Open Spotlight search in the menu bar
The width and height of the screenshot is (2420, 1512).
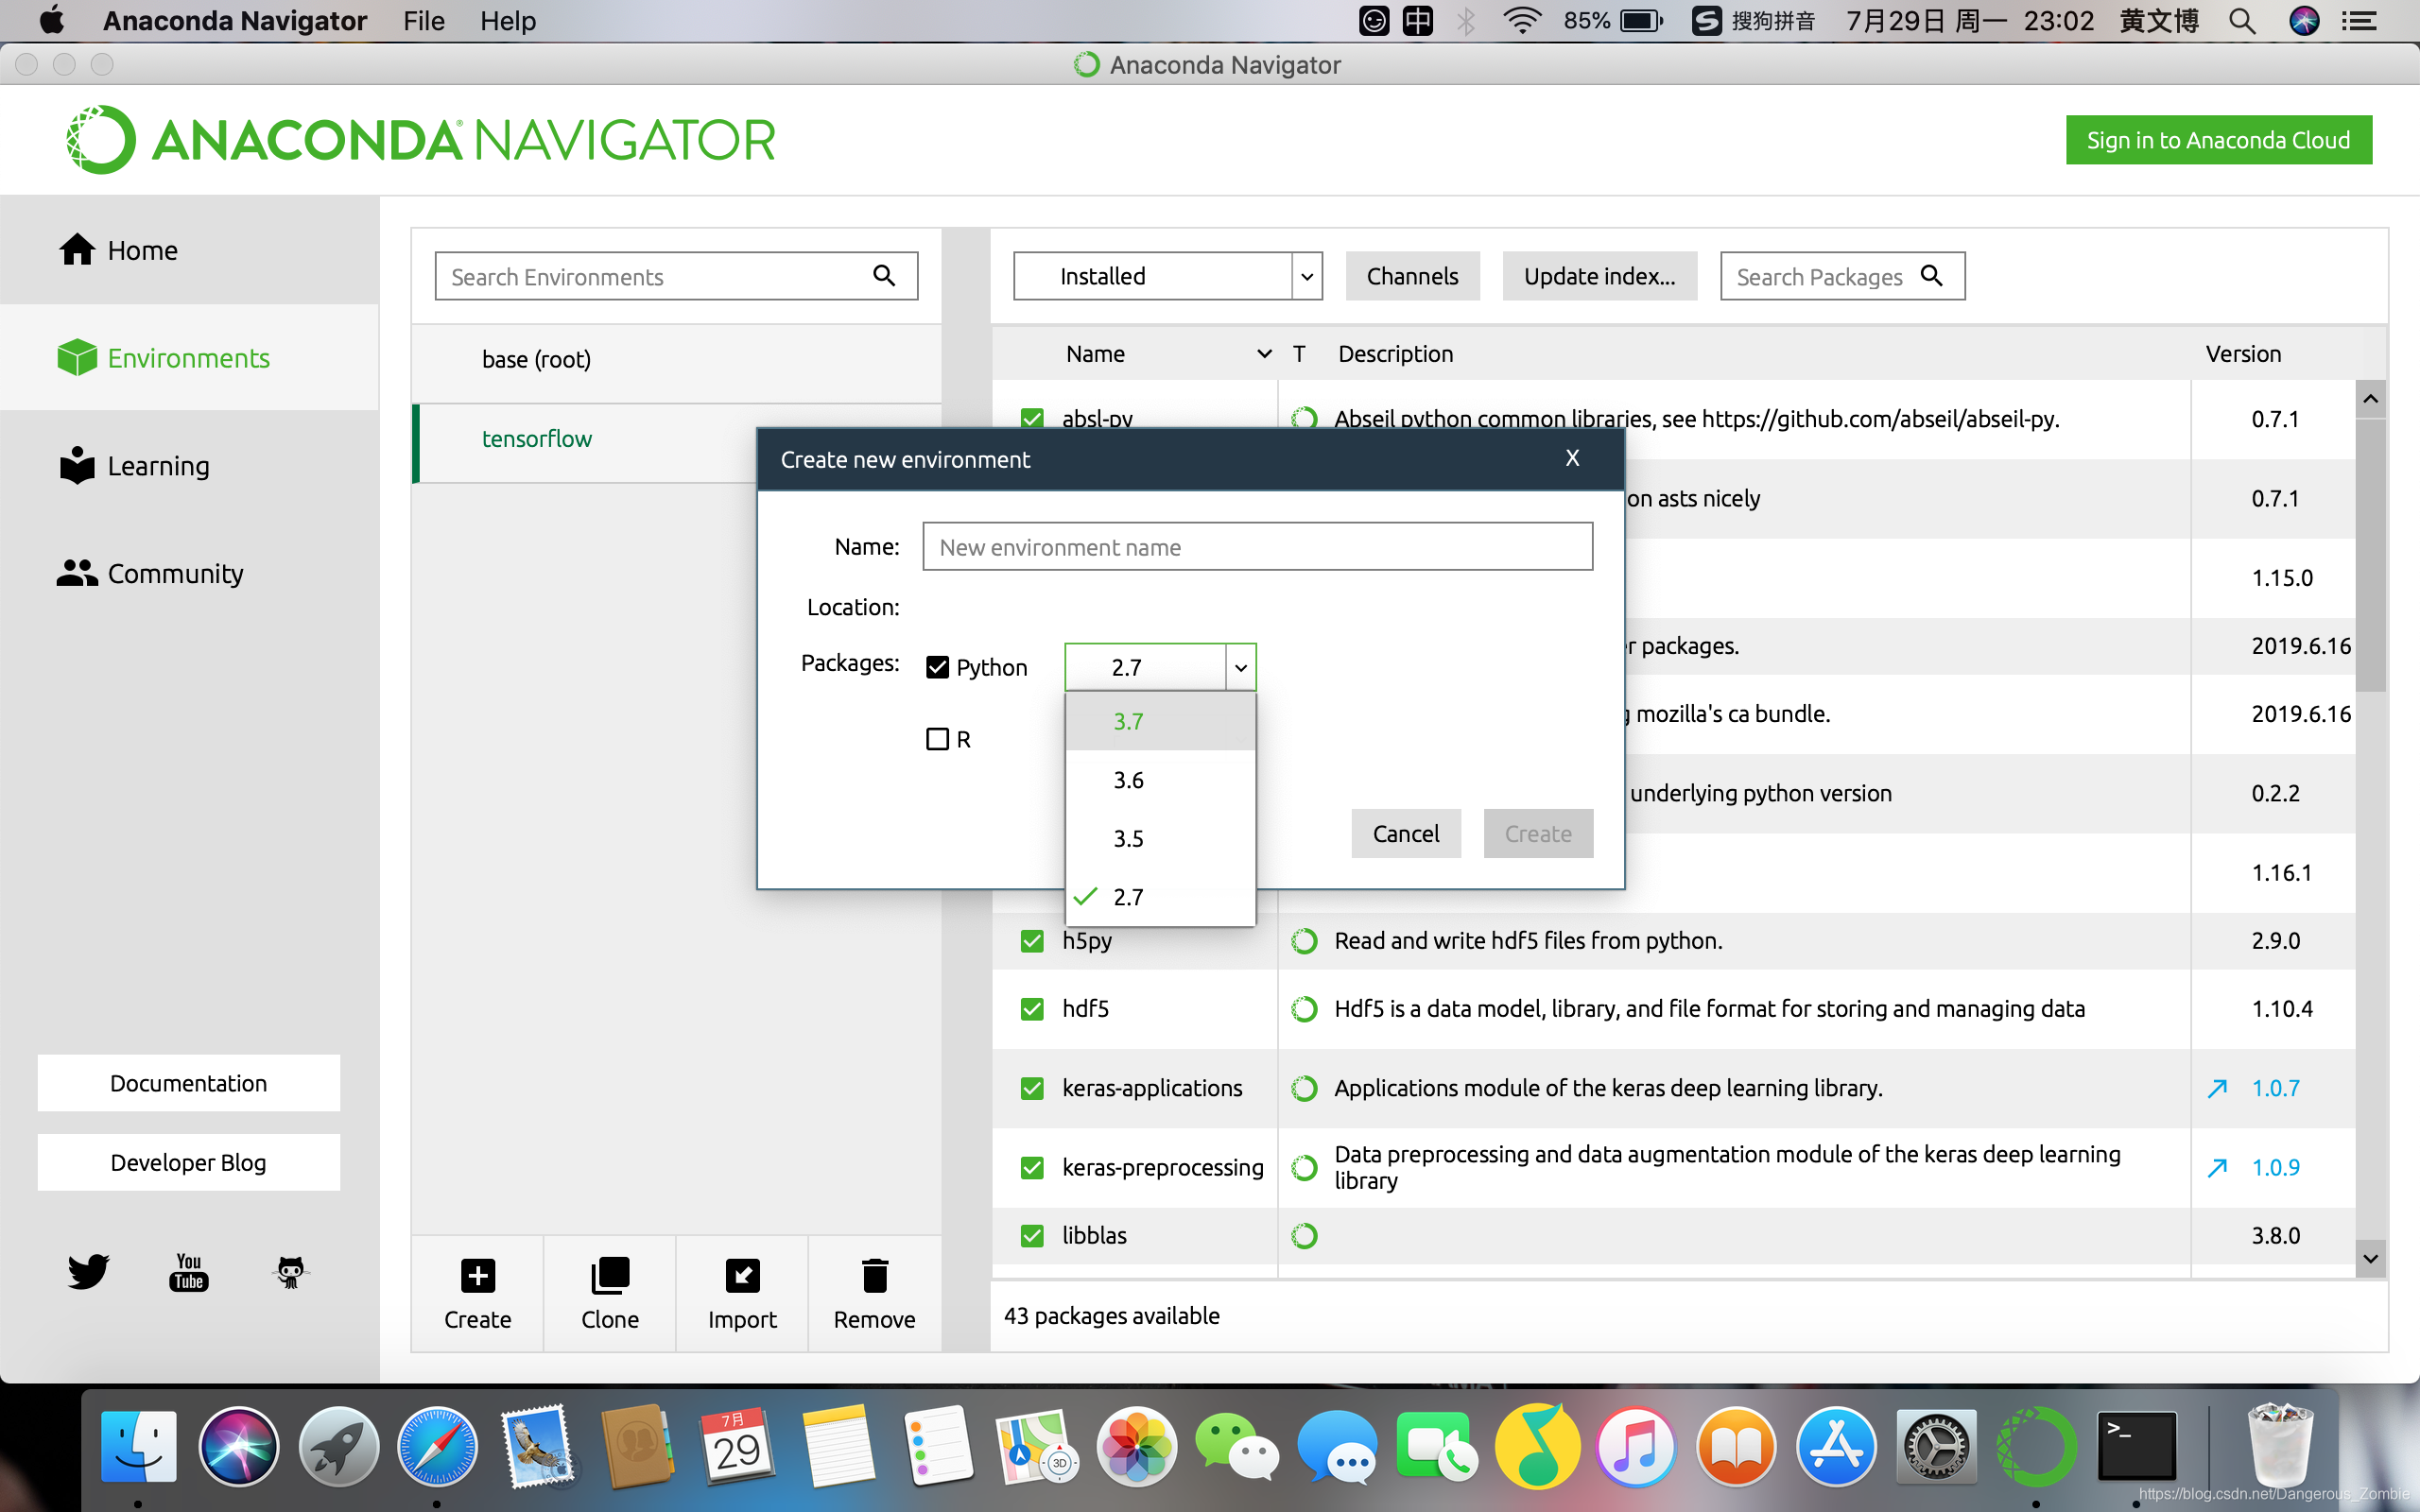pos(2242,21)
